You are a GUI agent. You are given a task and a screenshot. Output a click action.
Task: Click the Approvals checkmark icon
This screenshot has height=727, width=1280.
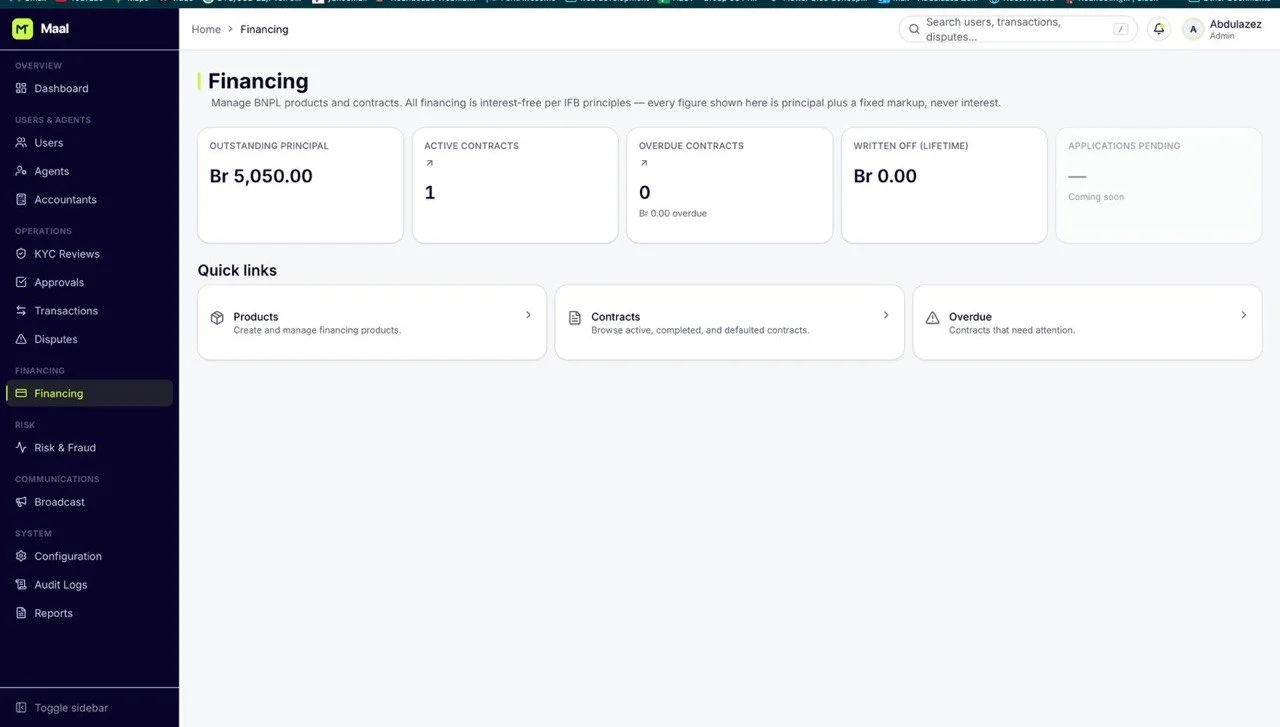(x=21, y=282)
